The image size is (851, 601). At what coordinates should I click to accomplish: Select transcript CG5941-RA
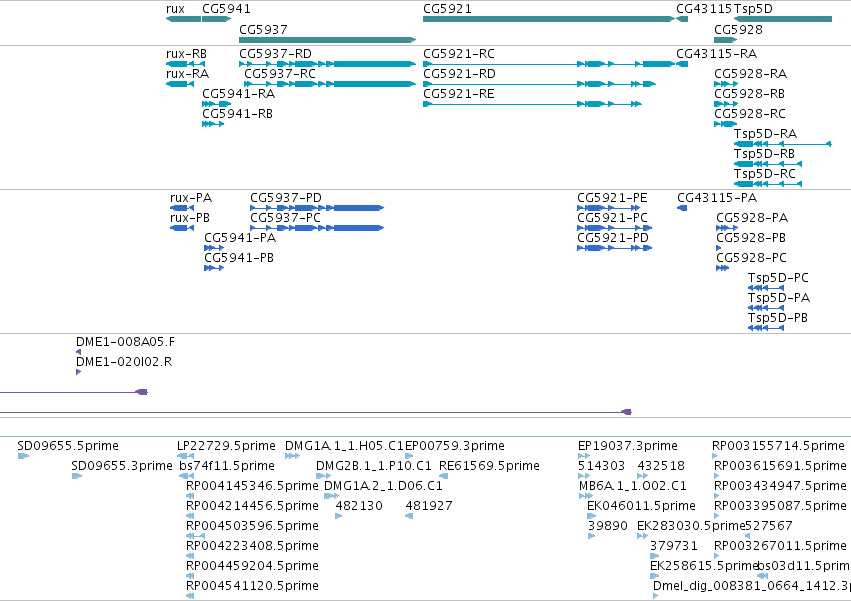[x=217, y=104]
